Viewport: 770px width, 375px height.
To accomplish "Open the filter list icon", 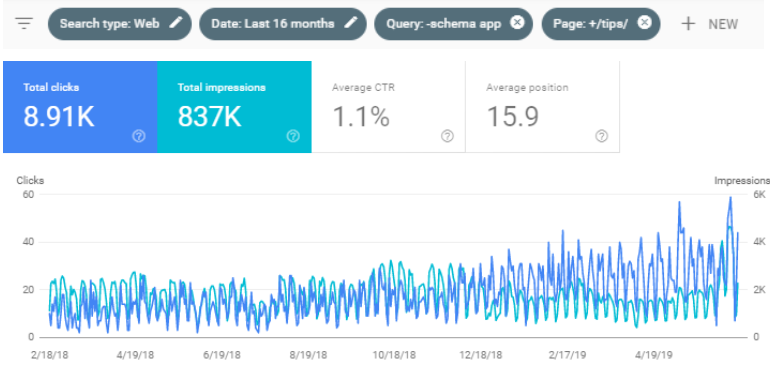I will (x=24, y=23).
